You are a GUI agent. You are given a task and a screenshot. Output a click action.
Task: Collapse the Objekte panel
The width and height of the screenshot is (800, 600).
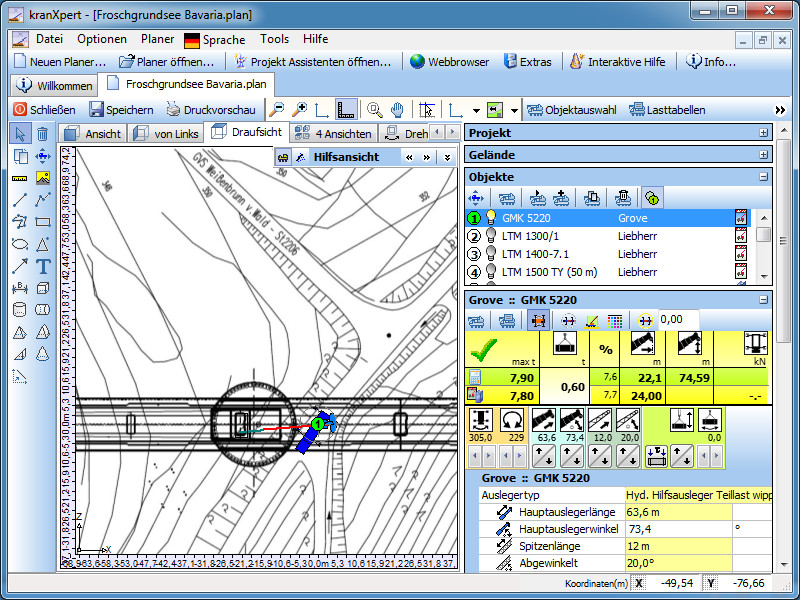(764, 177)
